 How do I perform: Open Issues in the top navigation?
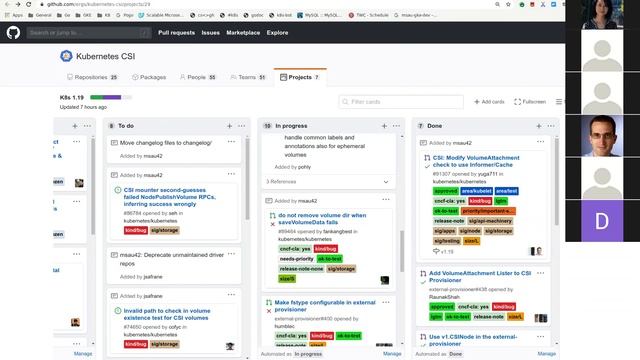click(211, 33)
